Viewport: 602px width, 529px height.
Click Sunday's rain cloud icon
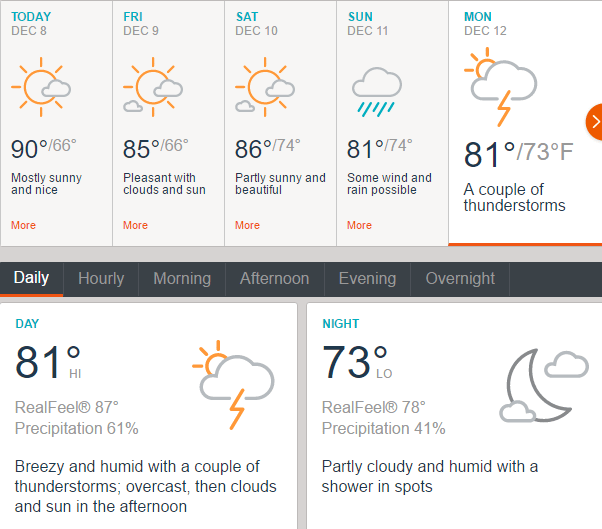[x=375, y=92]
